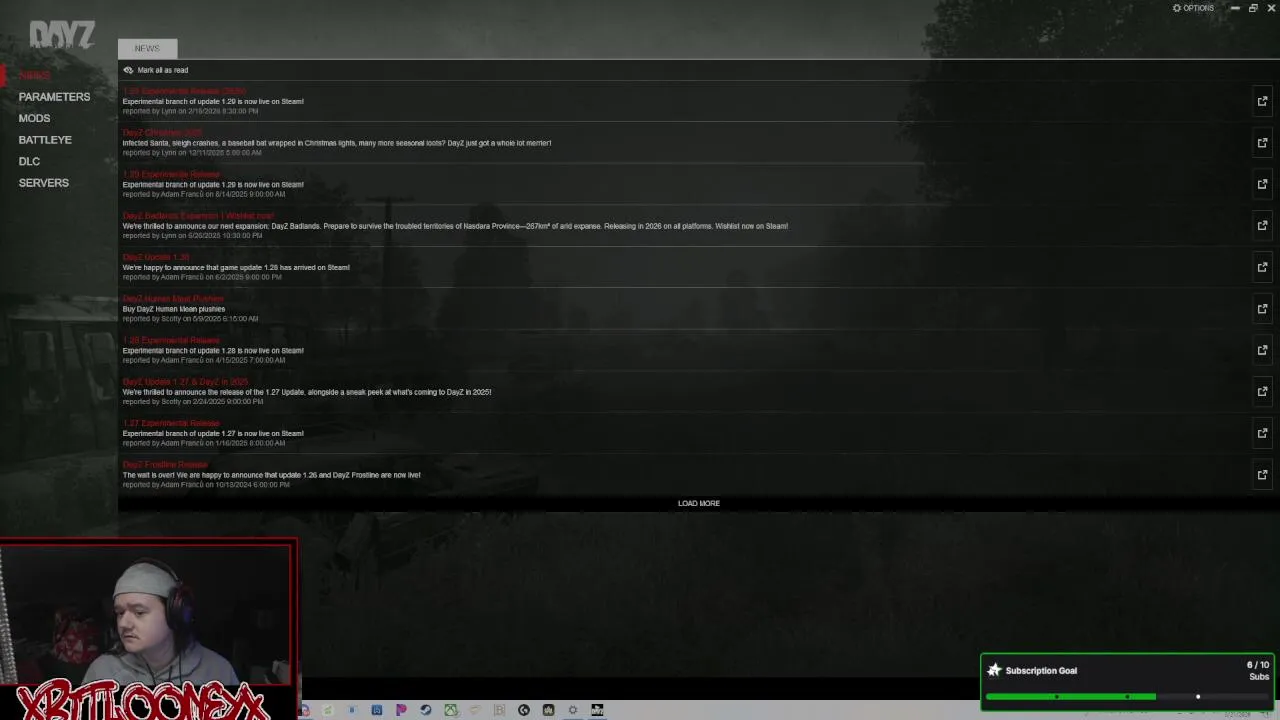This screenshot has width=1280, height=720.
Task: Click 'Buy DayZ Human Meat plushies' text
Action: point(174,309)
